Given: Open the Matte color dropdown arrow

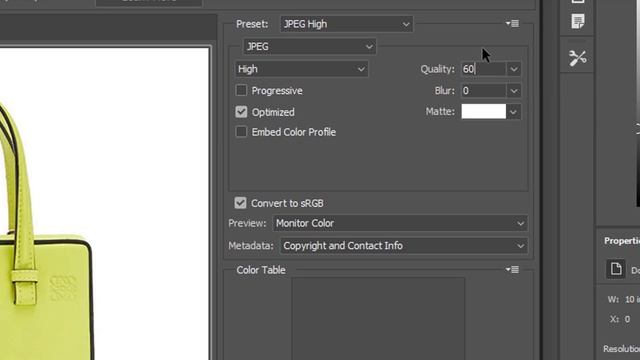Looking at the screenshot, I should pyautogui.click(x=513, y=111).
